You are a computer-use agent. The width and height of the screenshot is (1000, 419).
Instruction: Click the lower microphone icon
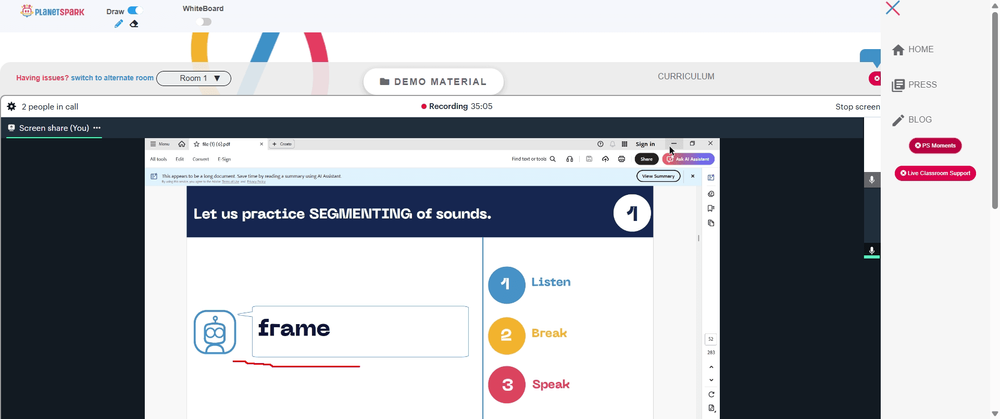[x=872, y=250]
